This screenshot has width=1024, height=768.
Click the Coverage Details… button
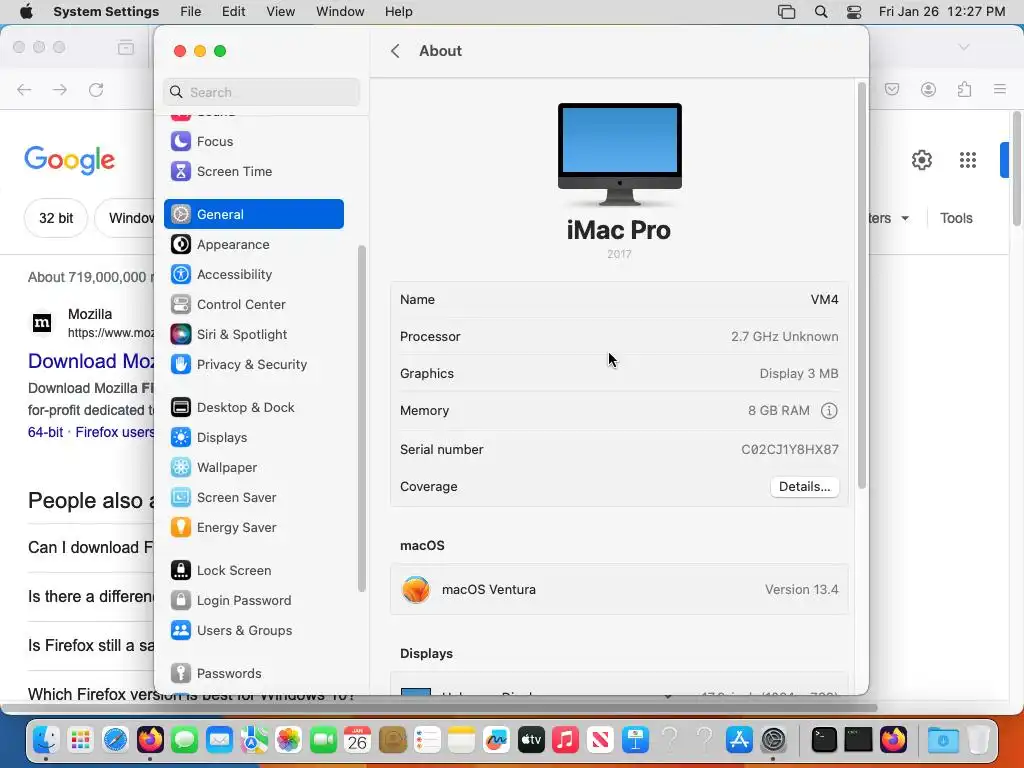805,487
